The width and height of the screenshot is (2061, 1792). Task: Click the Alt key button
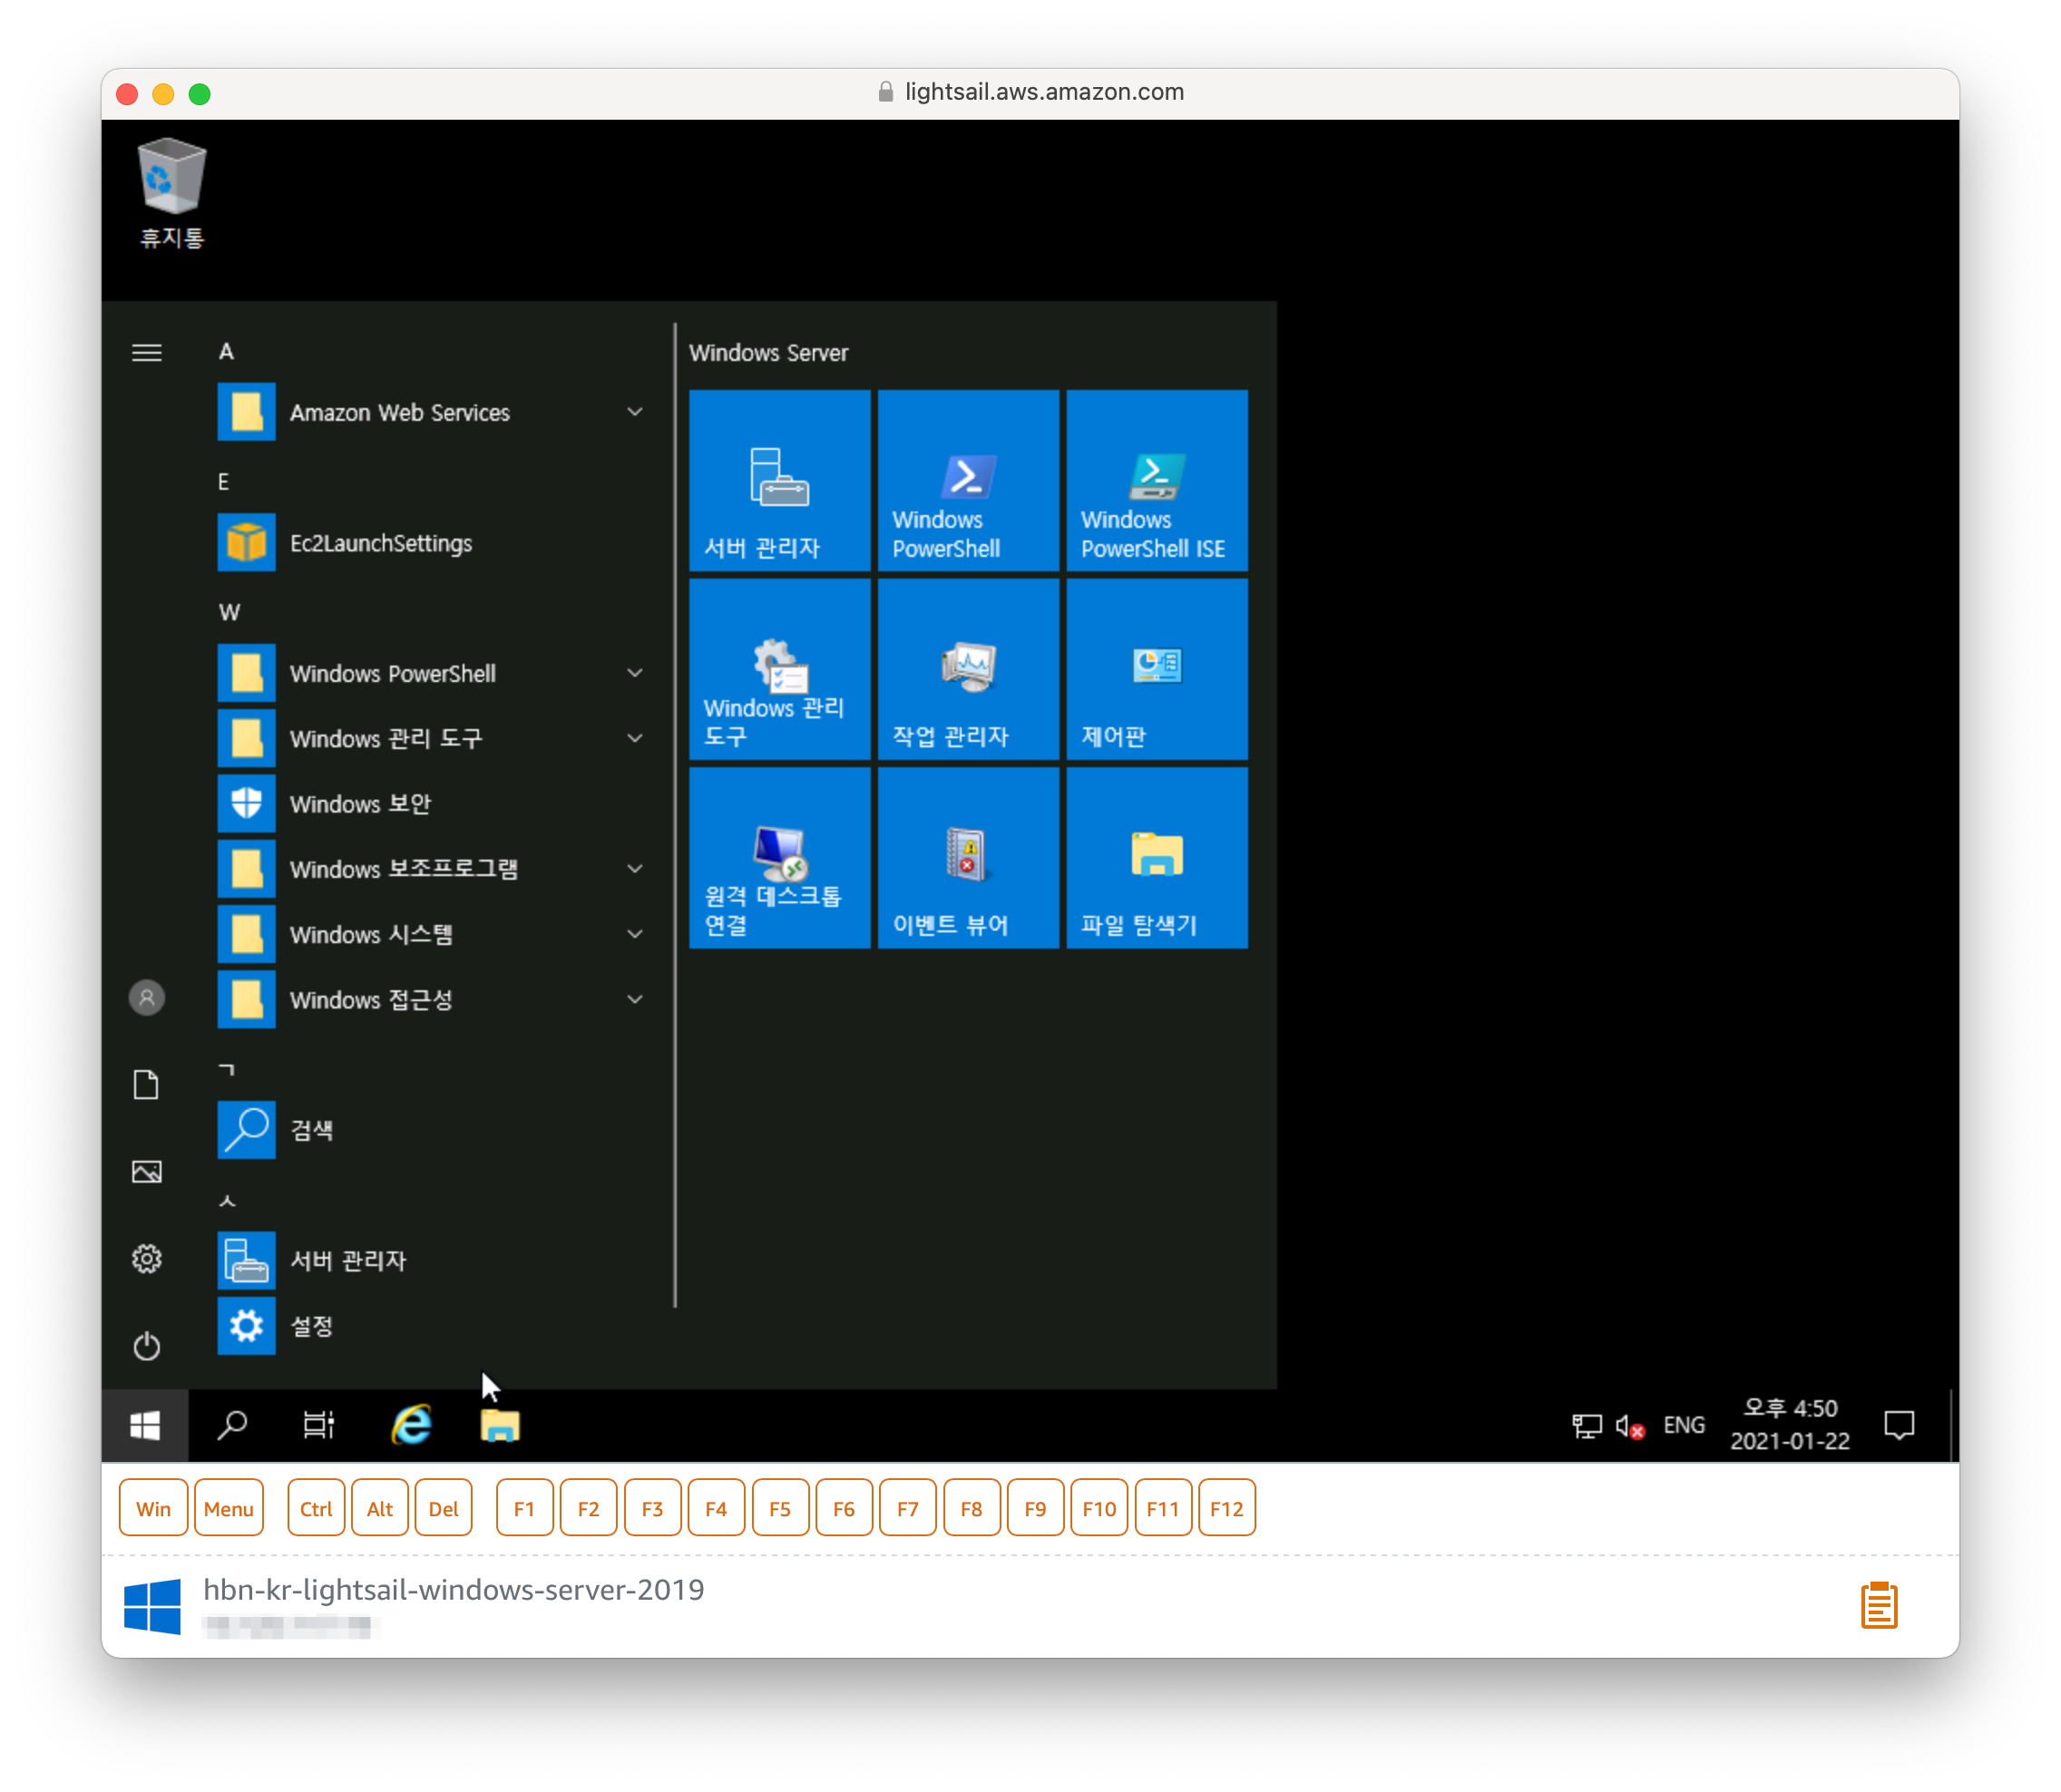[380, 1508]
